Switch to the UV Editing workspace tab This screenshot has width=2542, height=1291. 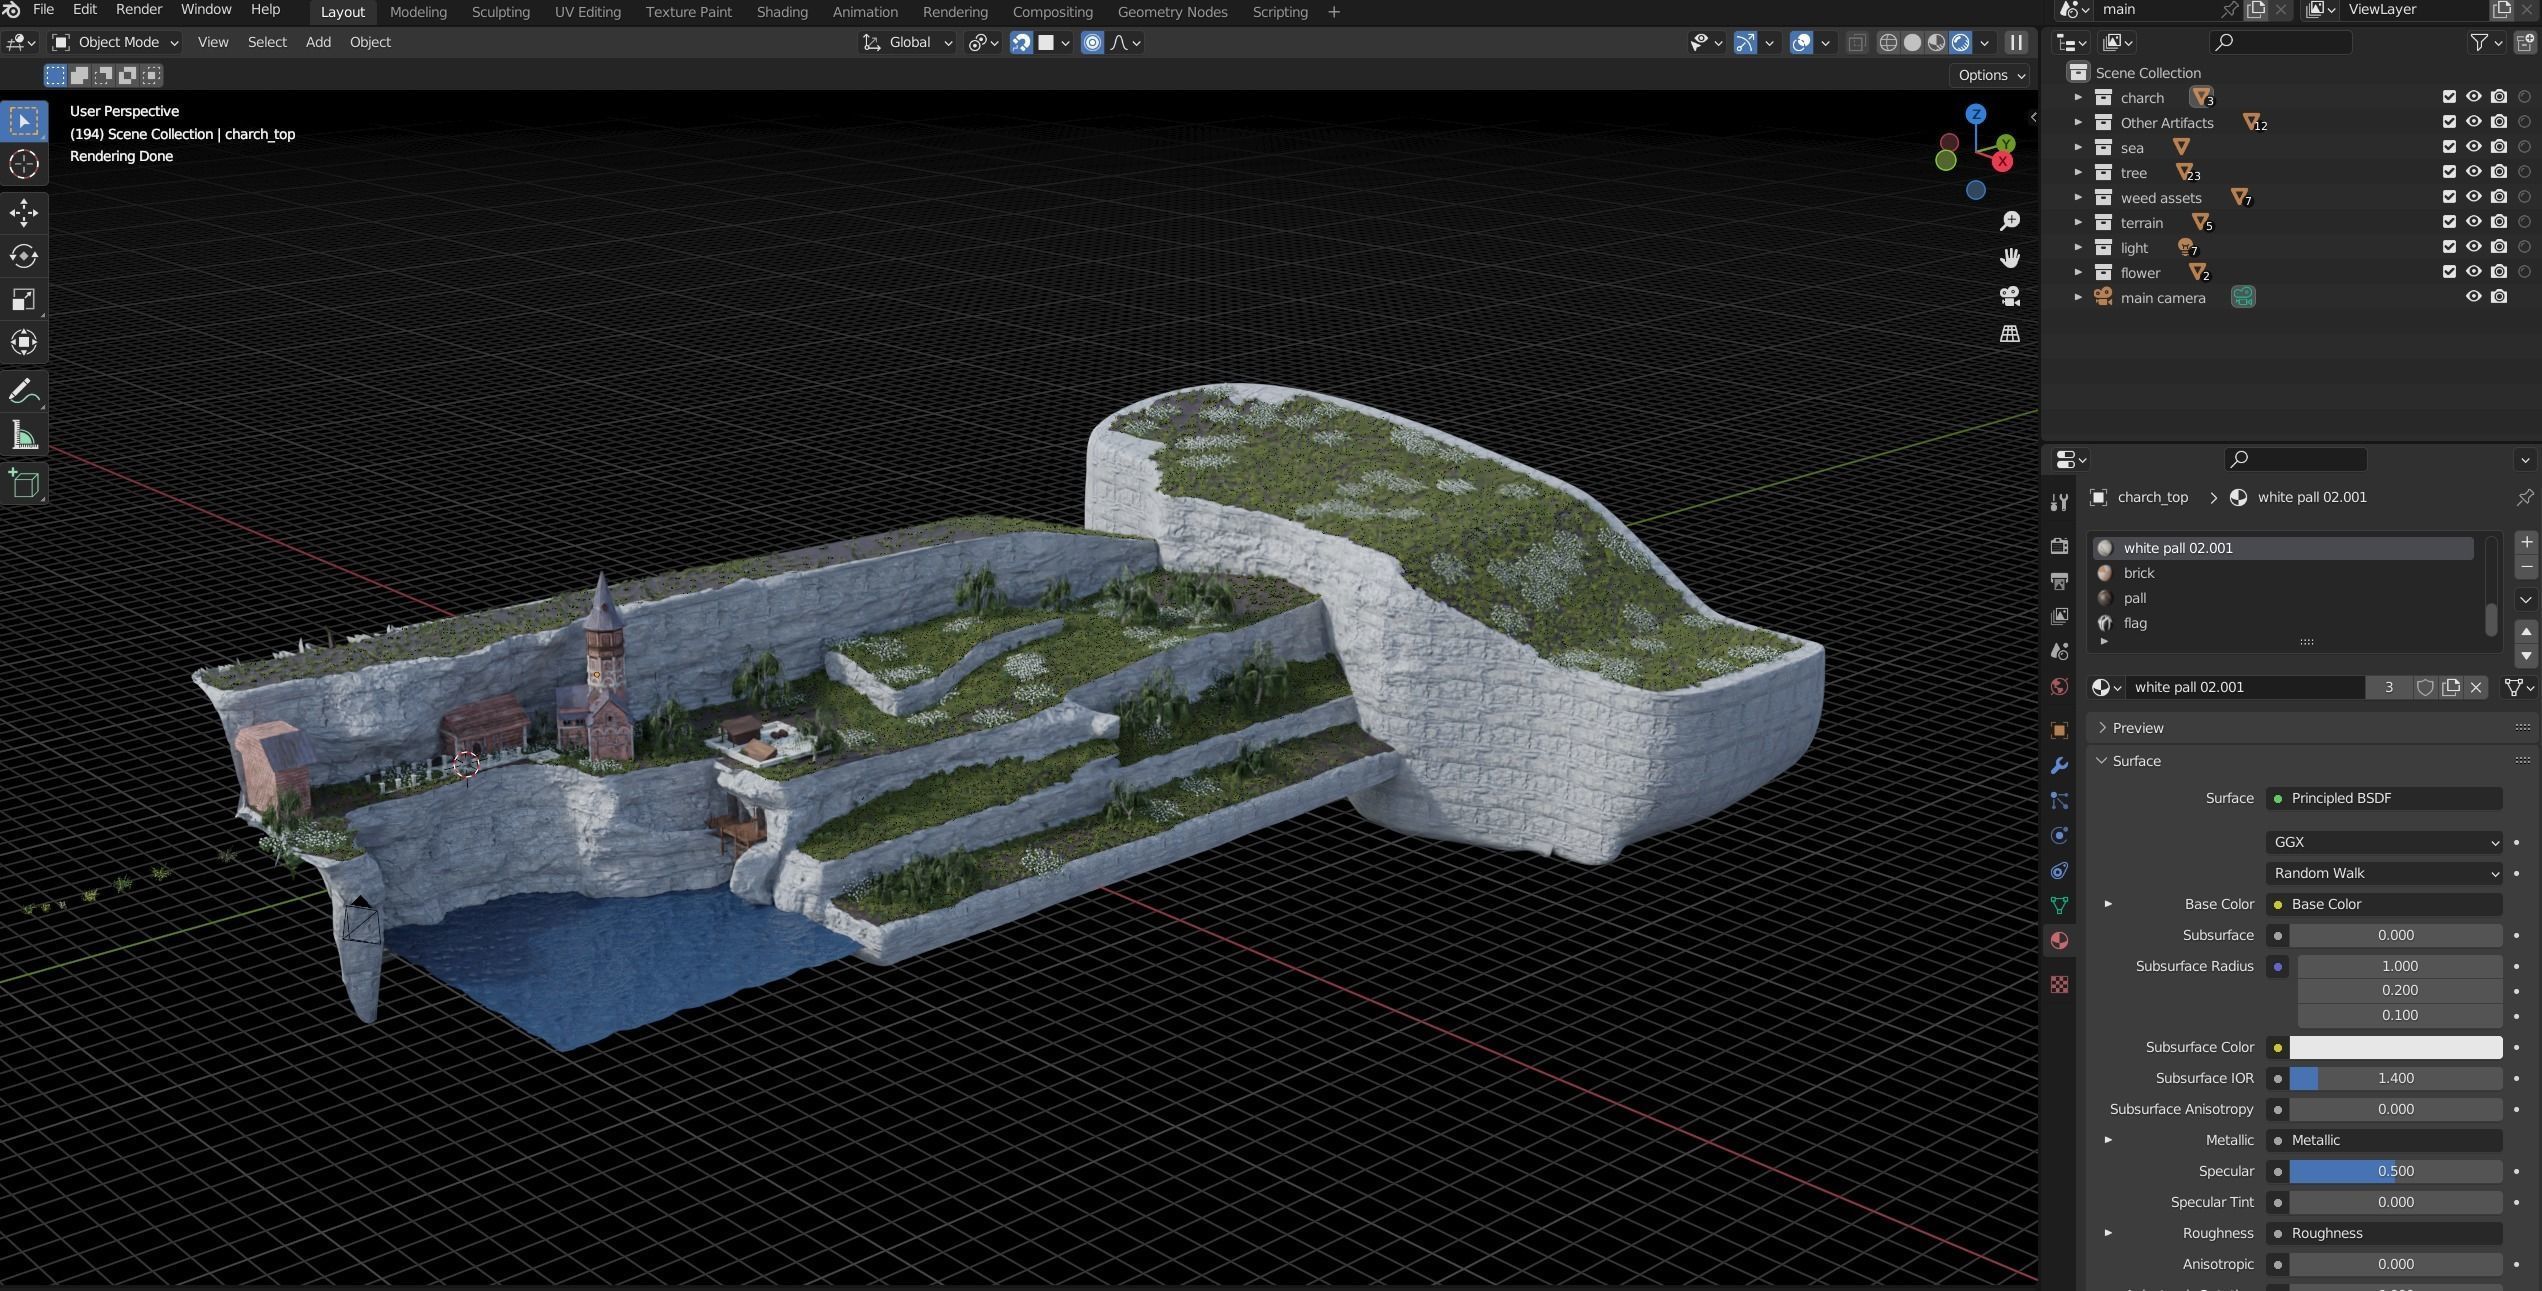[x=587, y=12]
